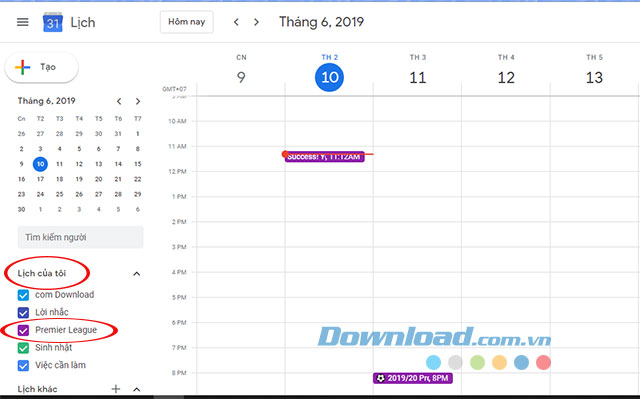Go to previous week with header arrow

(x=236, y=22)
